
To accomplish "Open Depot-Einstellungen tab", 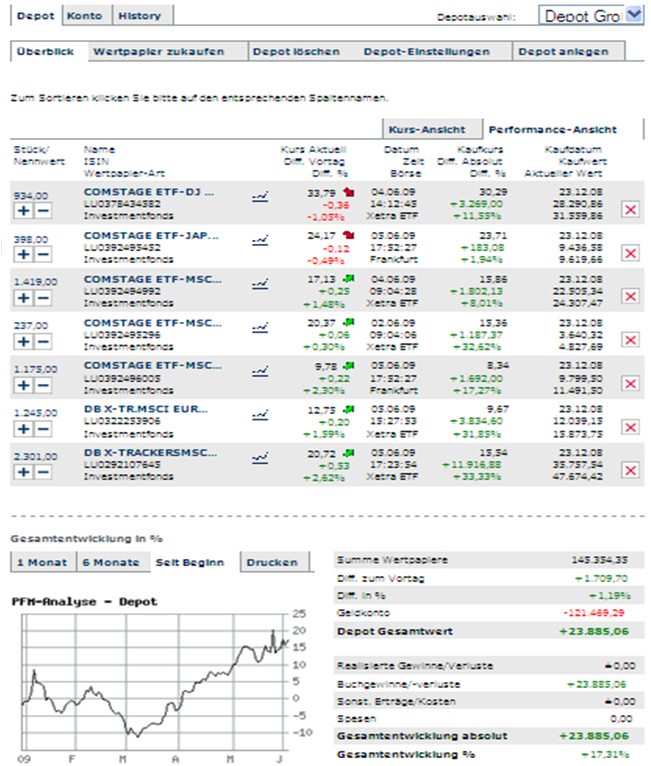I will [427, 51].
